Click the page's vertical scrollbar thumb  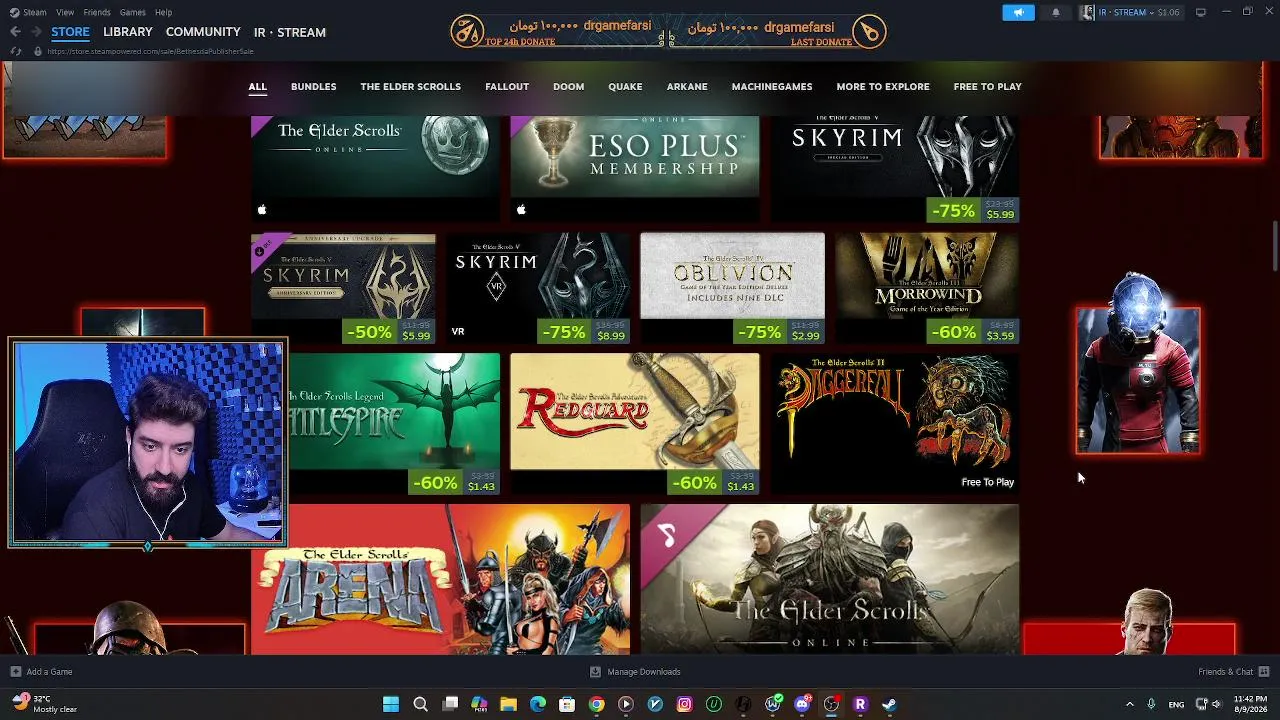(x=1276, y=245)
